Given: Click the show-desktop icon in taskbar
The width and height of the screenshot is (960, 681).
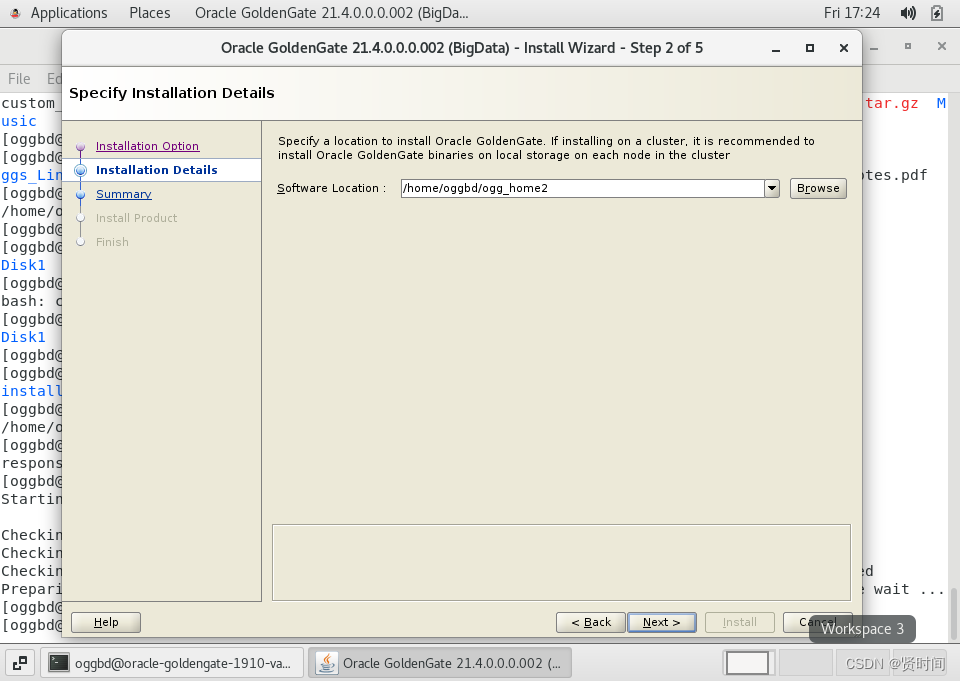Looking at the screenshot, I should point(20,663).
